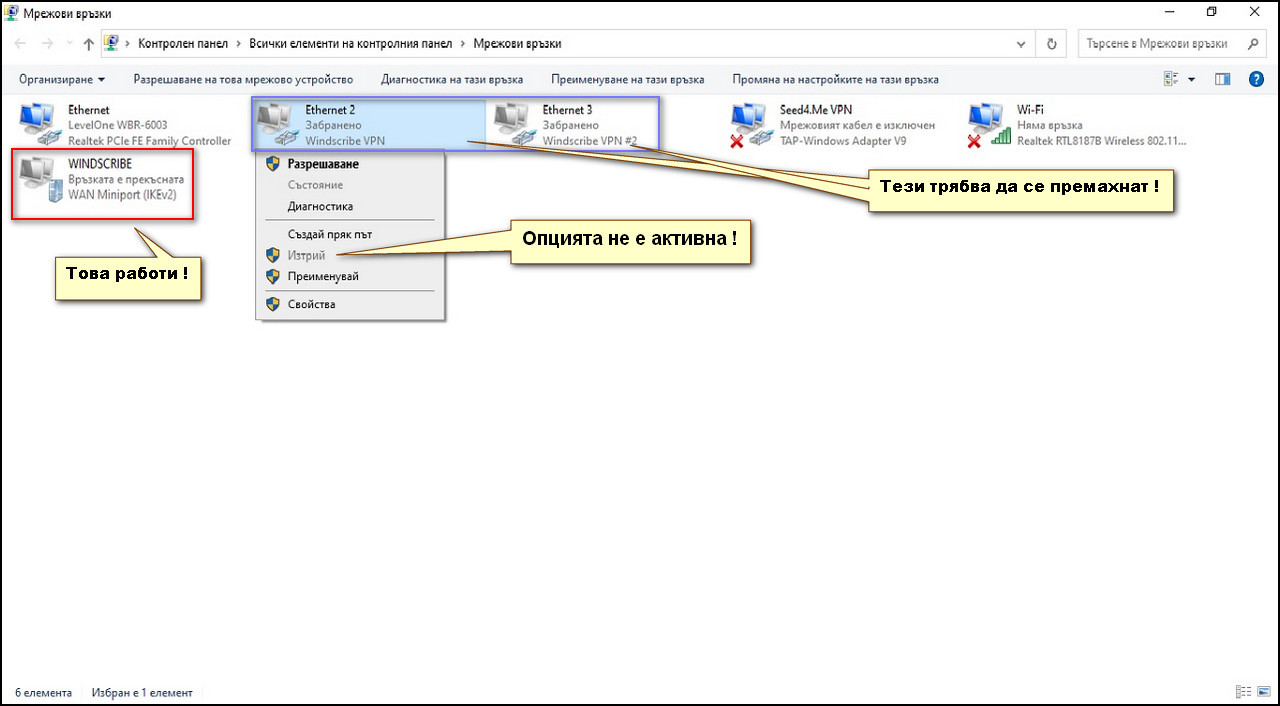The image size is (1280, 706).
Task: Go up one folder level
Action: point(88,44)
